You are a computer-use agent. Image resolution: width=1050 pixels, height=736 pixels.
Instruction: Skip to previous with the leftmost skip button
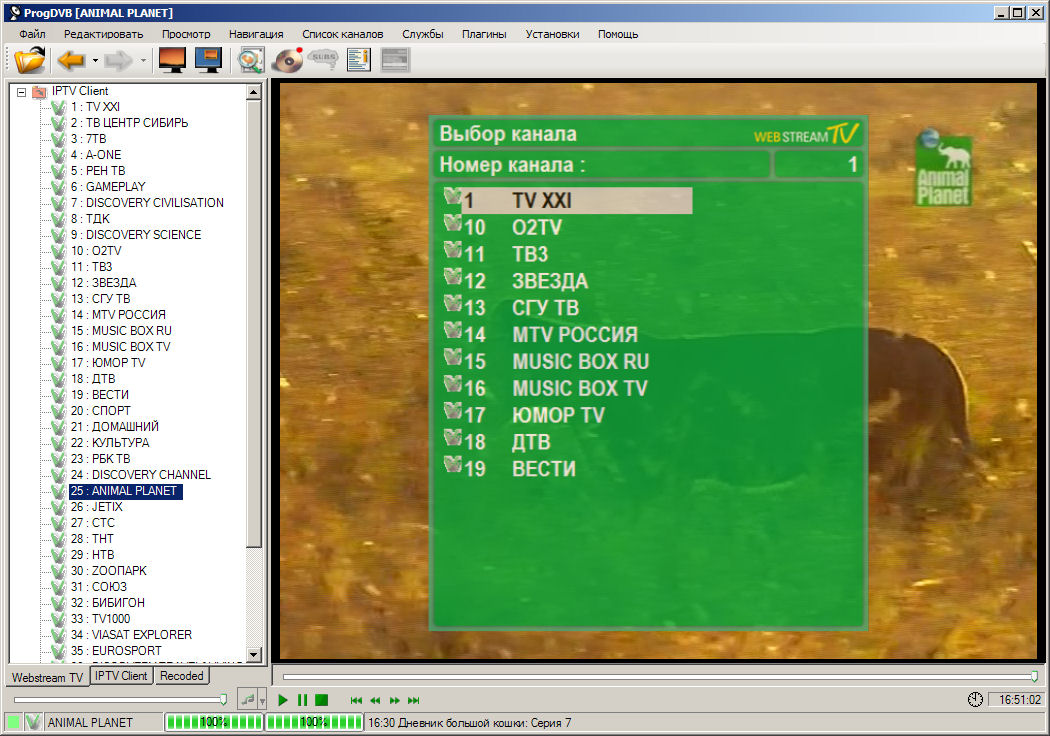tap(356, 701)
